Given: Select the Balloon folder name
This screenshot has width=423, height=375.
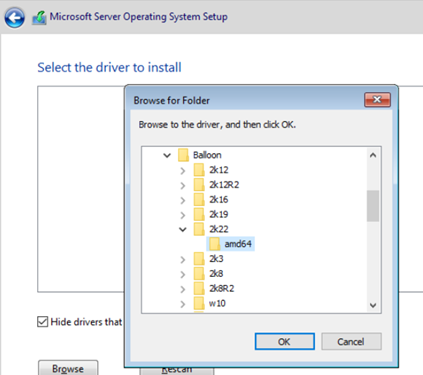Looking at the screenshot, I should pos(207,155).
